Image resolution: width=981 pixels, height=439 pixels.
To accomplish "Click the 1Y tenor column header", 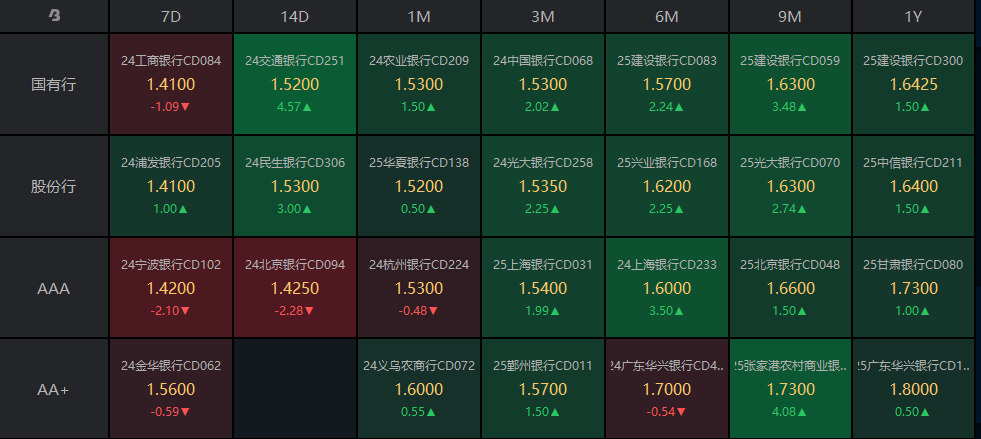I will coord(914,15).
